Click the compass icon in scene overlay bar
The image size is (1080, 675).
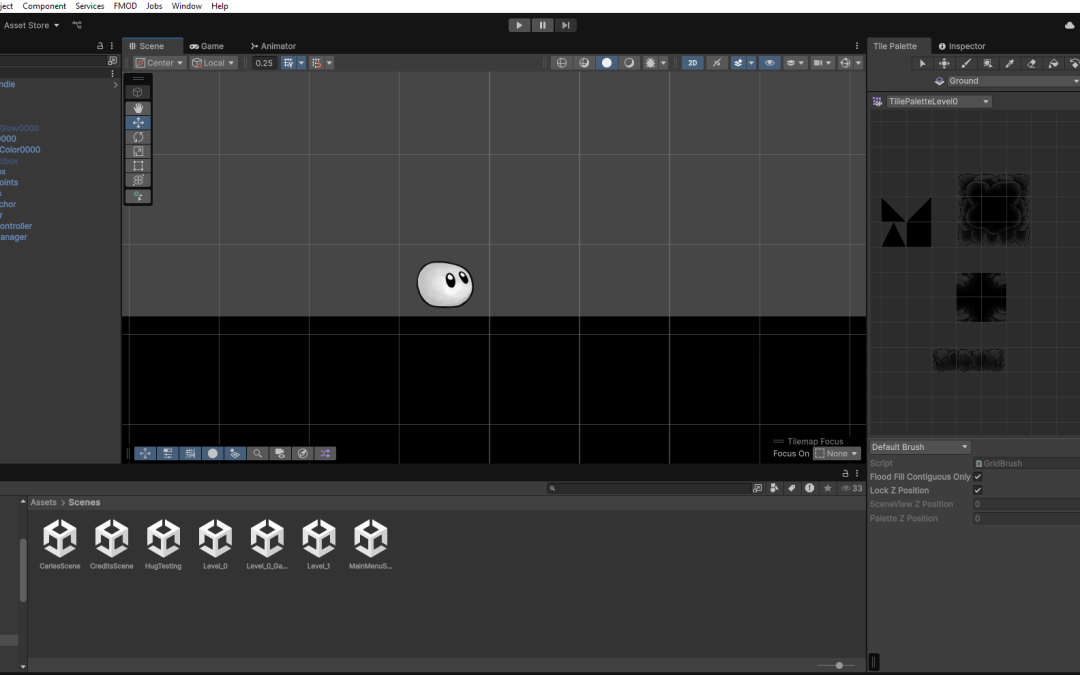tap(302, 453)
